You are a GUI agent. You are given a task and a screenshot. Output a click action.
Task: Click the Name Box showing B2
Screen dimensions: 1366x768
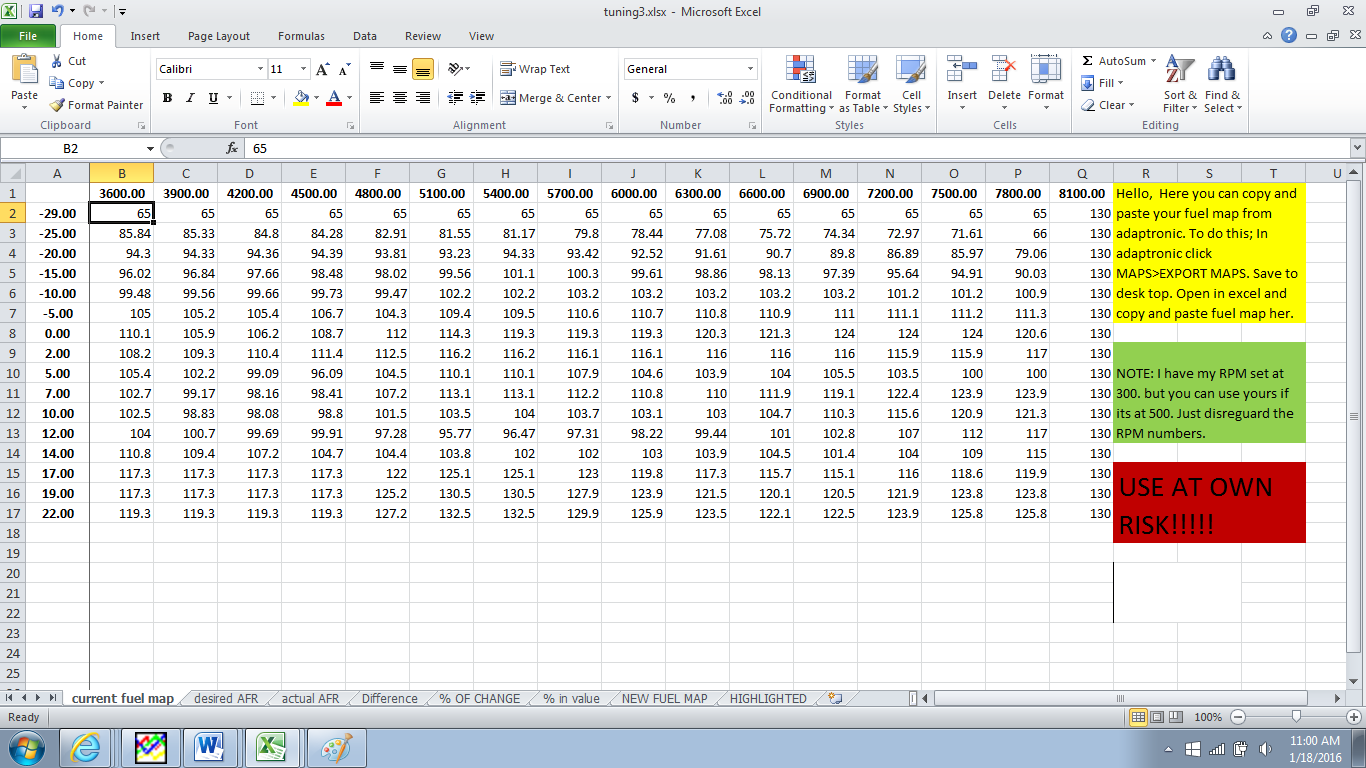coord(70,148)
